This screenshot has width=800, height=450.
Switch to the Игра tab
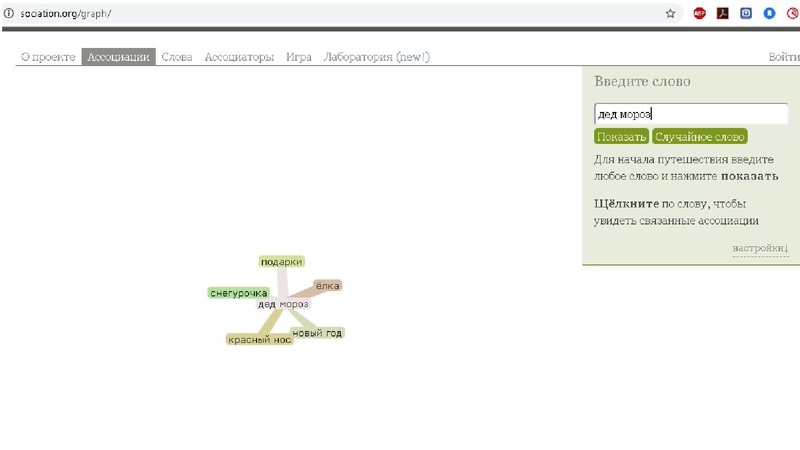coord(299,57)
